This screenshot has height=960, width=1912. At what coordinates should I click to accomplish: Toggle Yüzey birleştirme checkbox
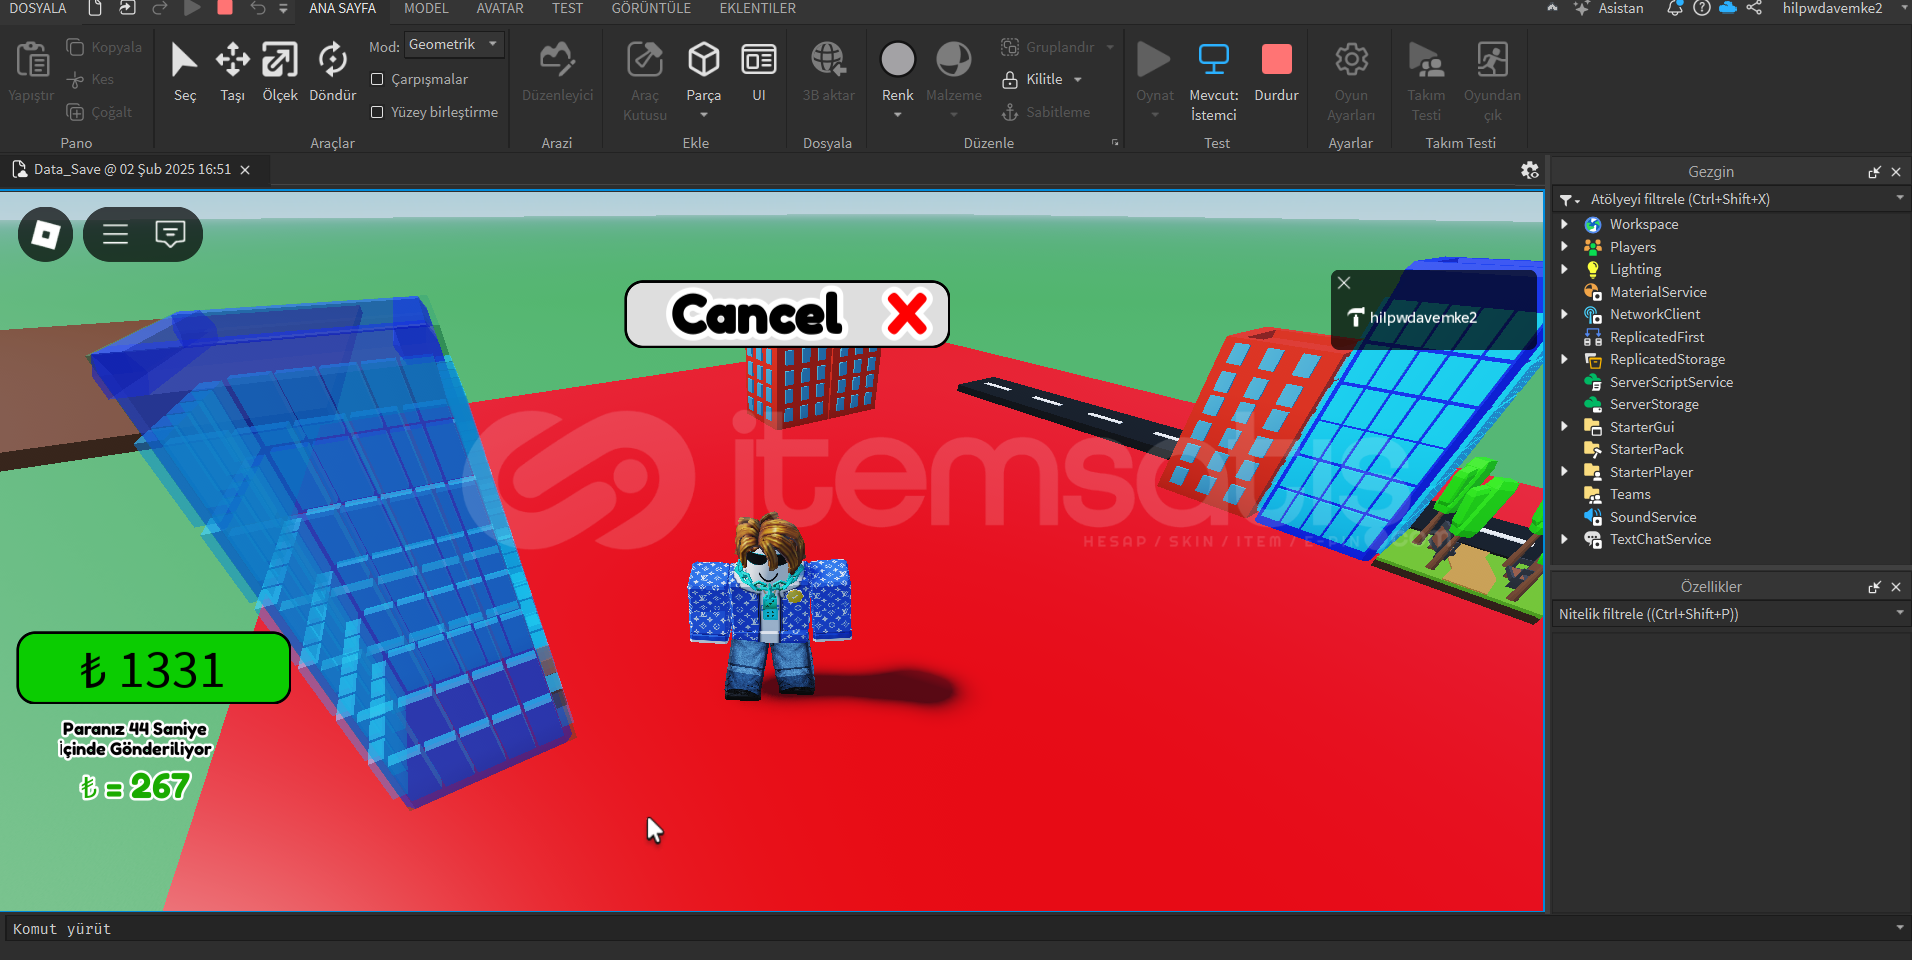click(x=377, y=112)
